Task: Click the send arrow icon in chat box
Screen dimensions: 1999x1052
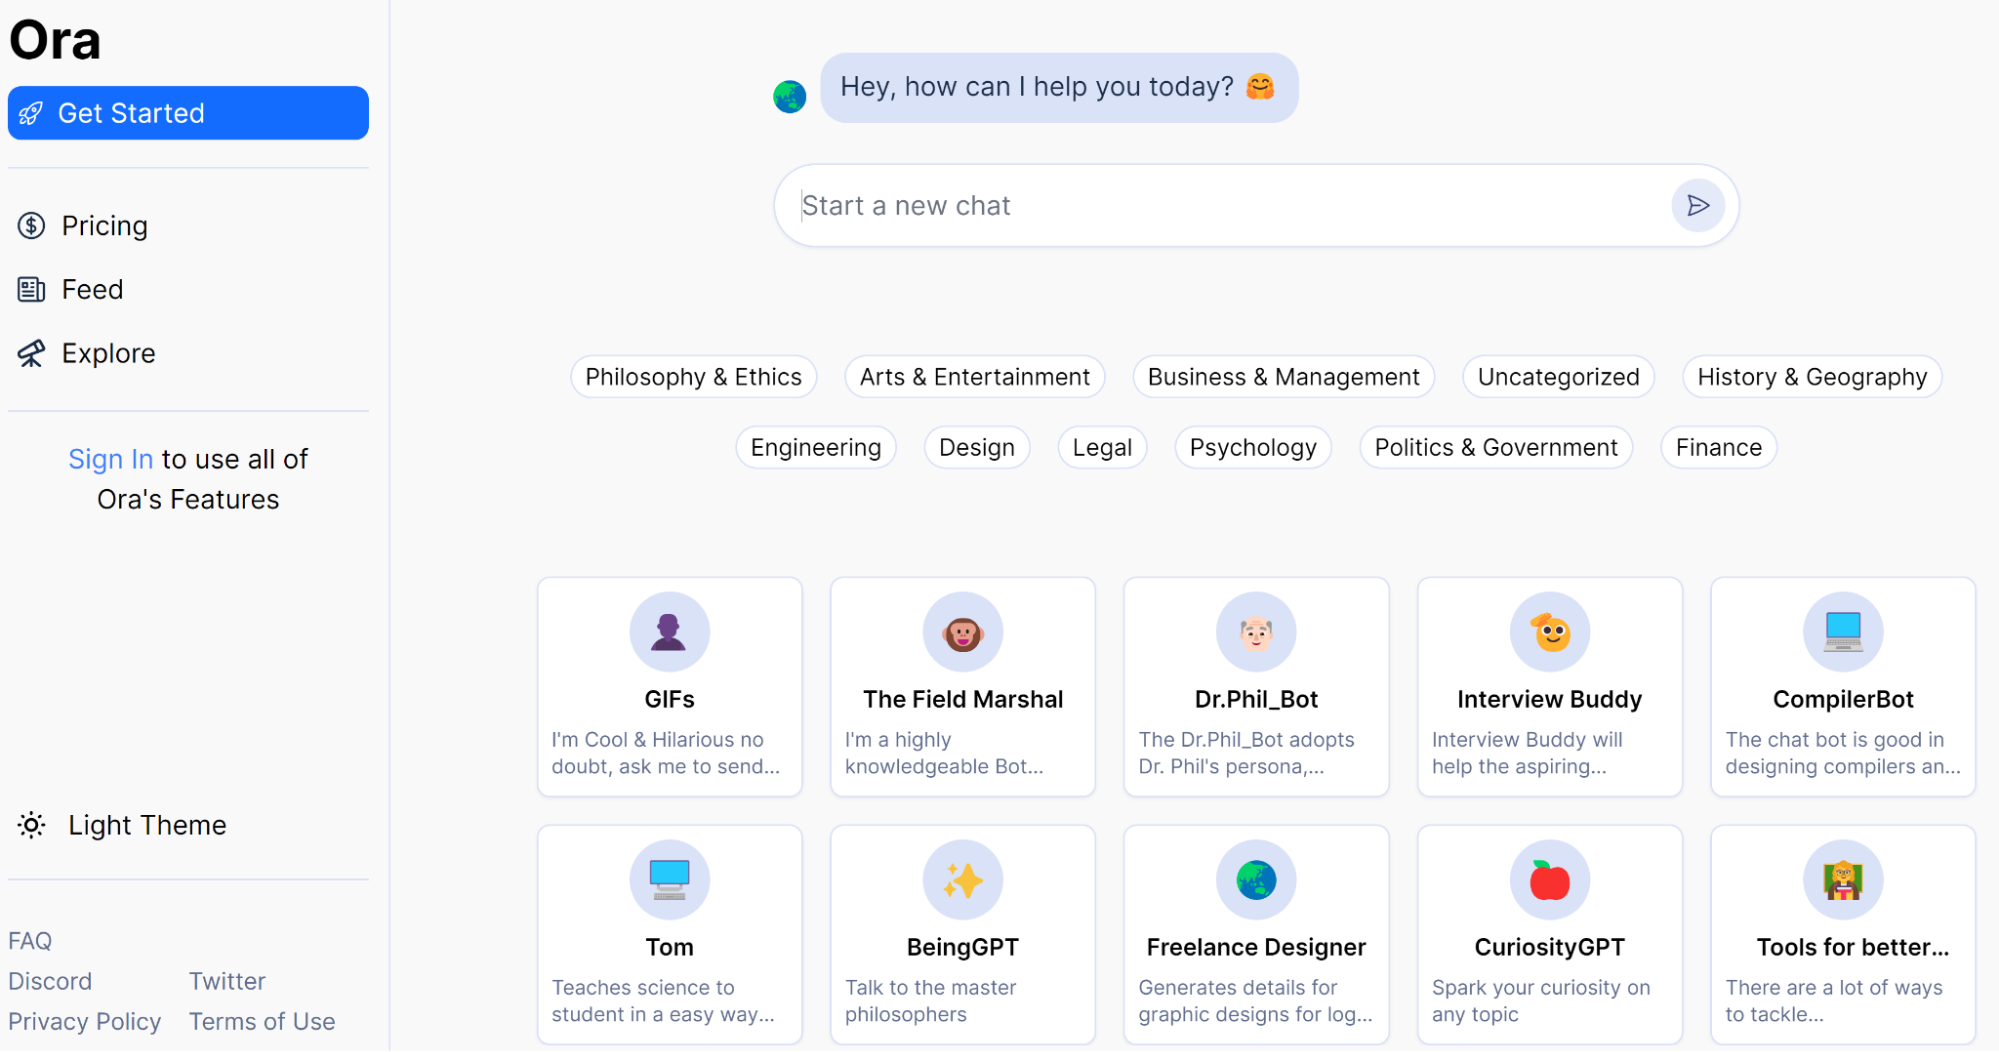Action: [1697, 206]
